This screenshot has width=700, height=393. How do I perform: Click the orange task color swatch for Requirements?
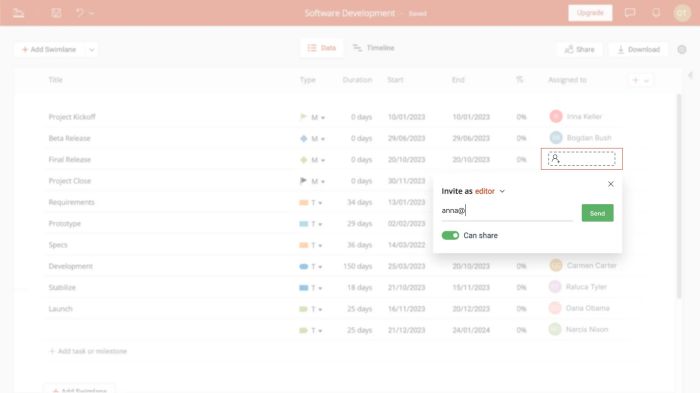304,202
